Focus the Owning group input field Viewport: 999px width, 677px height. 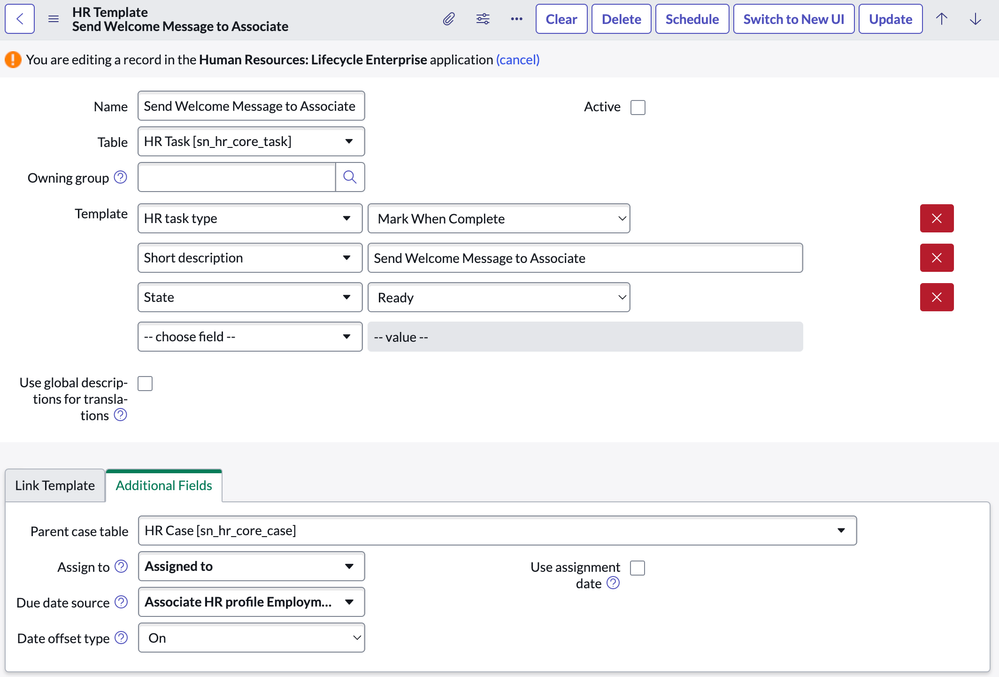(x=236, y=177)
